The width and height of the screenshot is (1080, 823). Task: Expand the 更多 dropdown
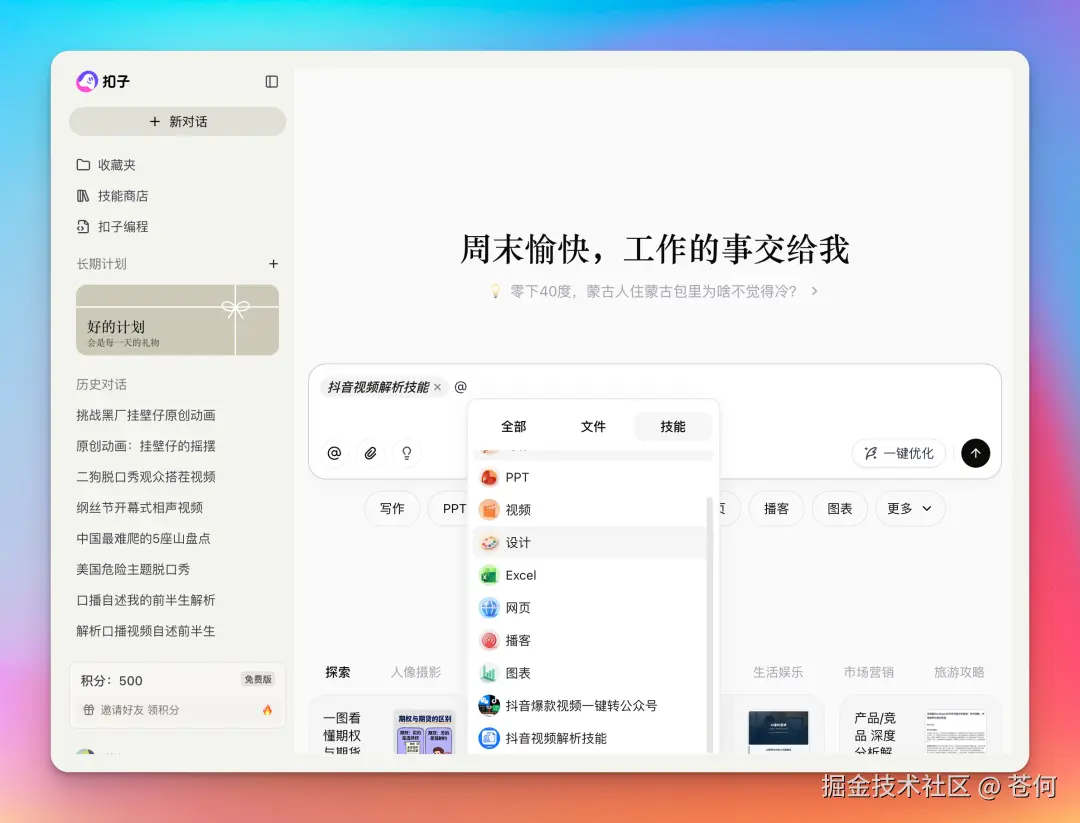click(909, 508)
